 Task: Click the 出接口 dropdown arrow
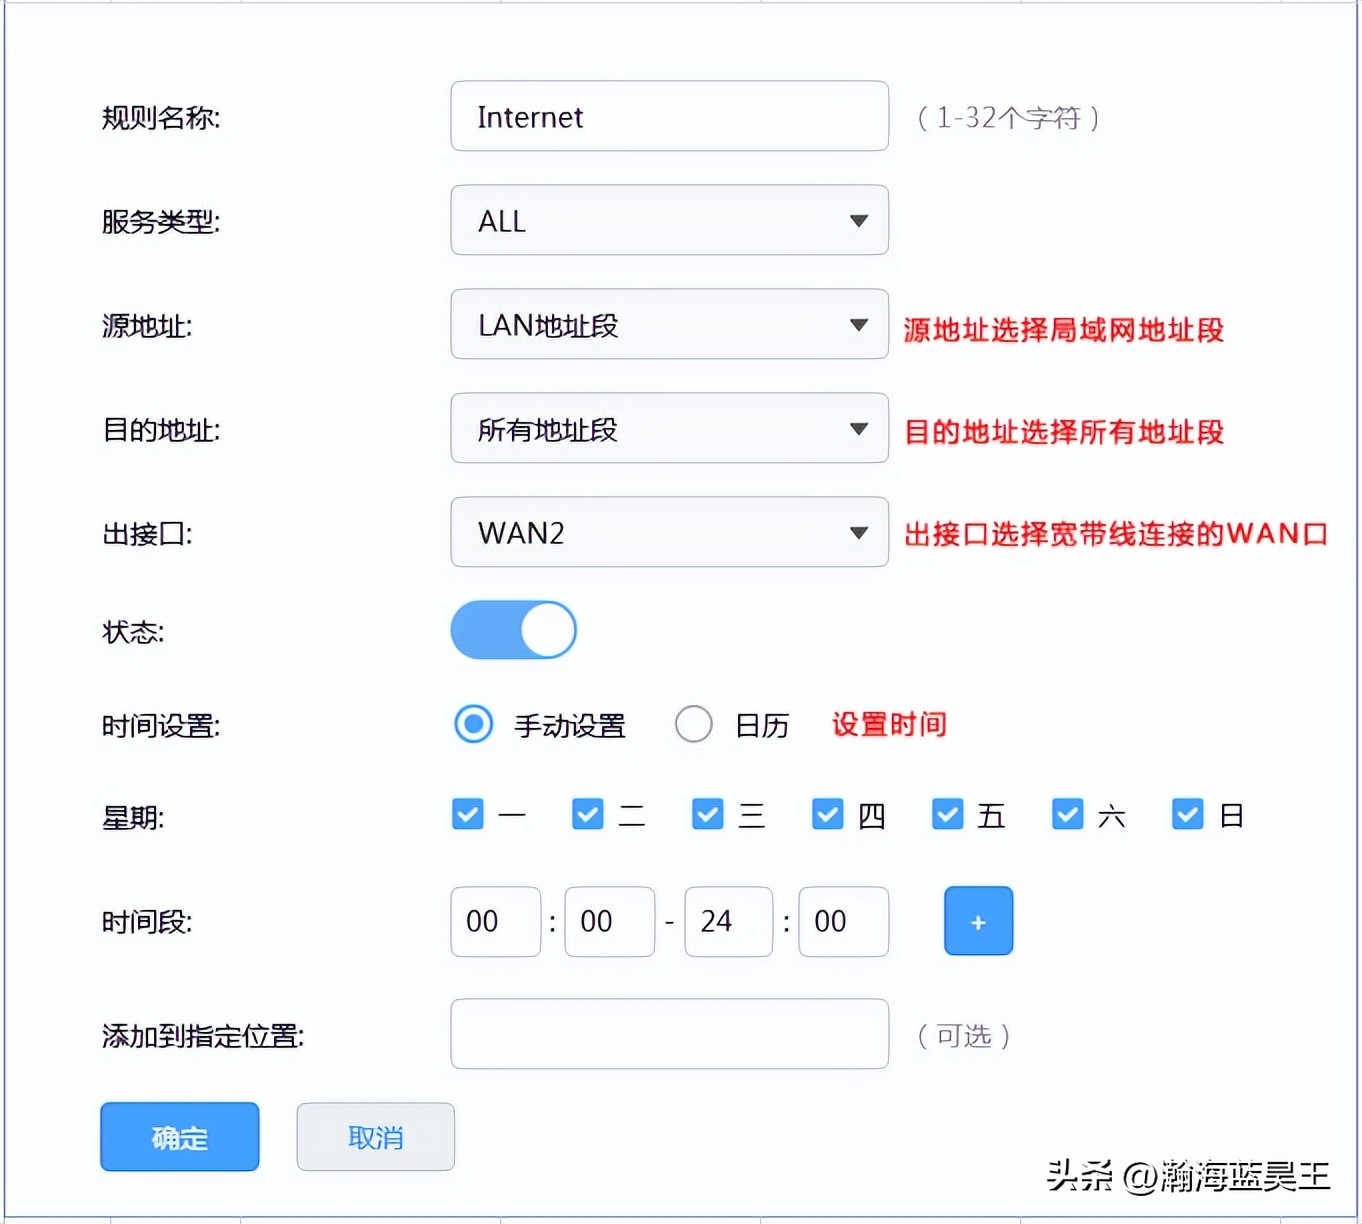pos(858,532)
